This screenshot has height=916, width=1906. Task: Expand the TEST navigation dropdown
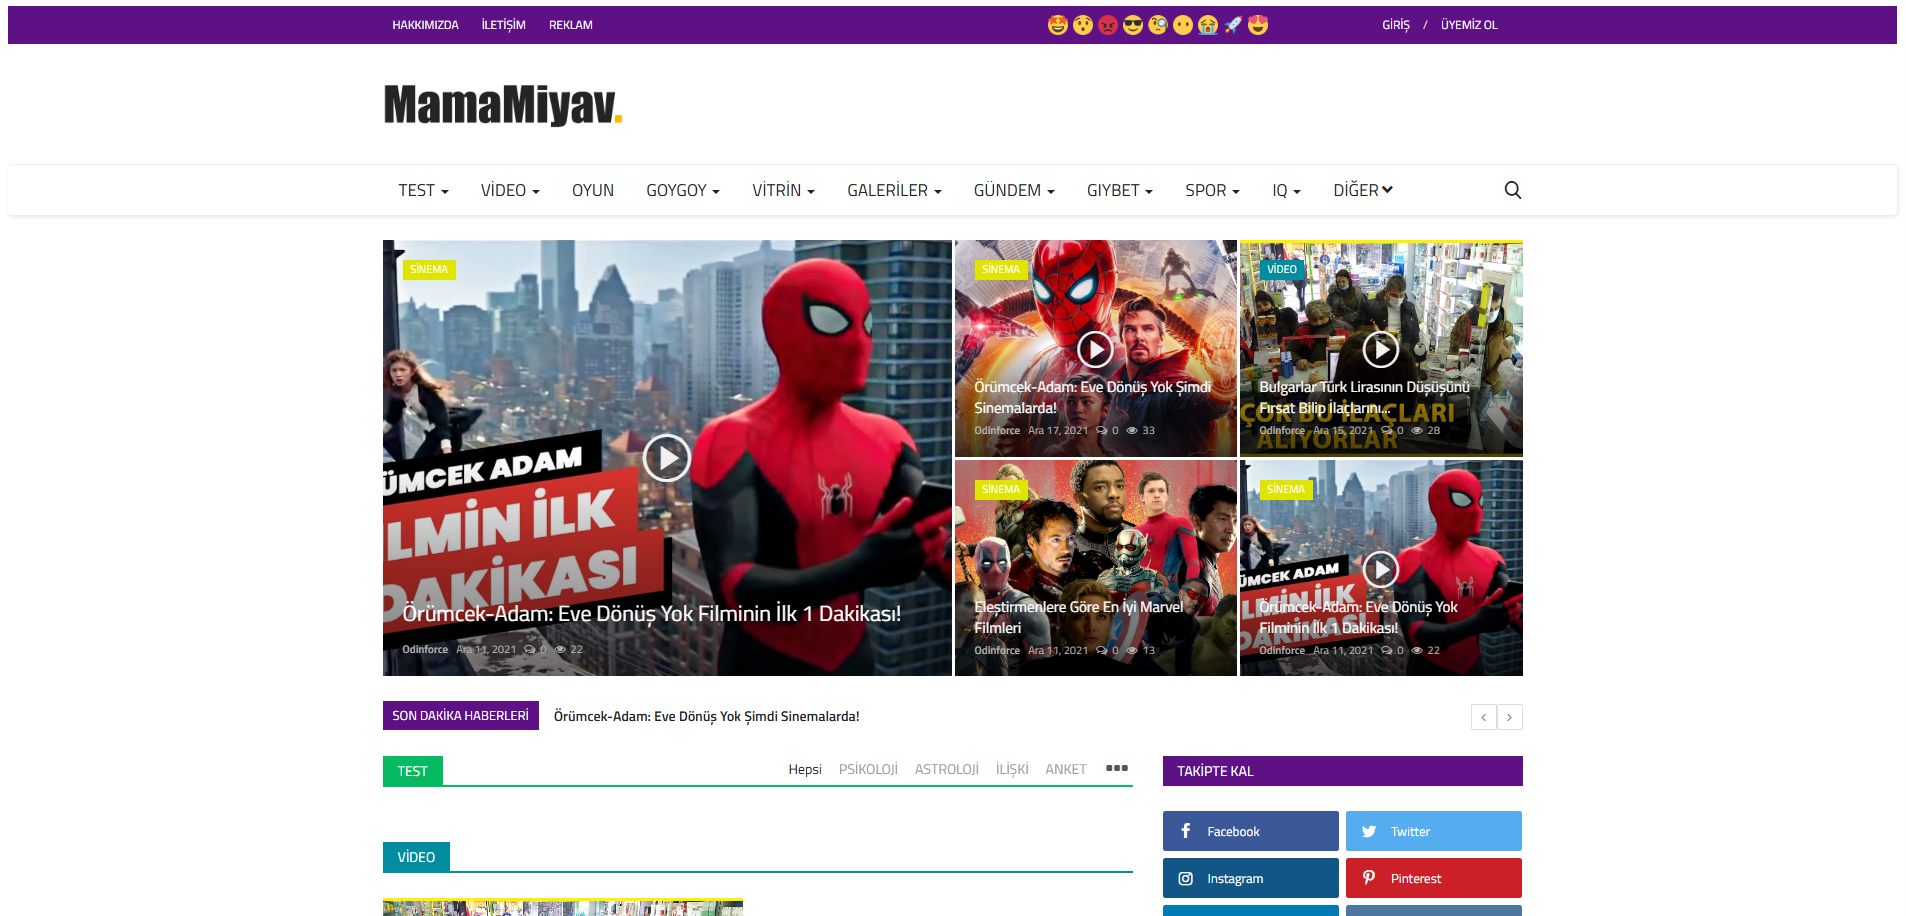[x=423, y=190]
